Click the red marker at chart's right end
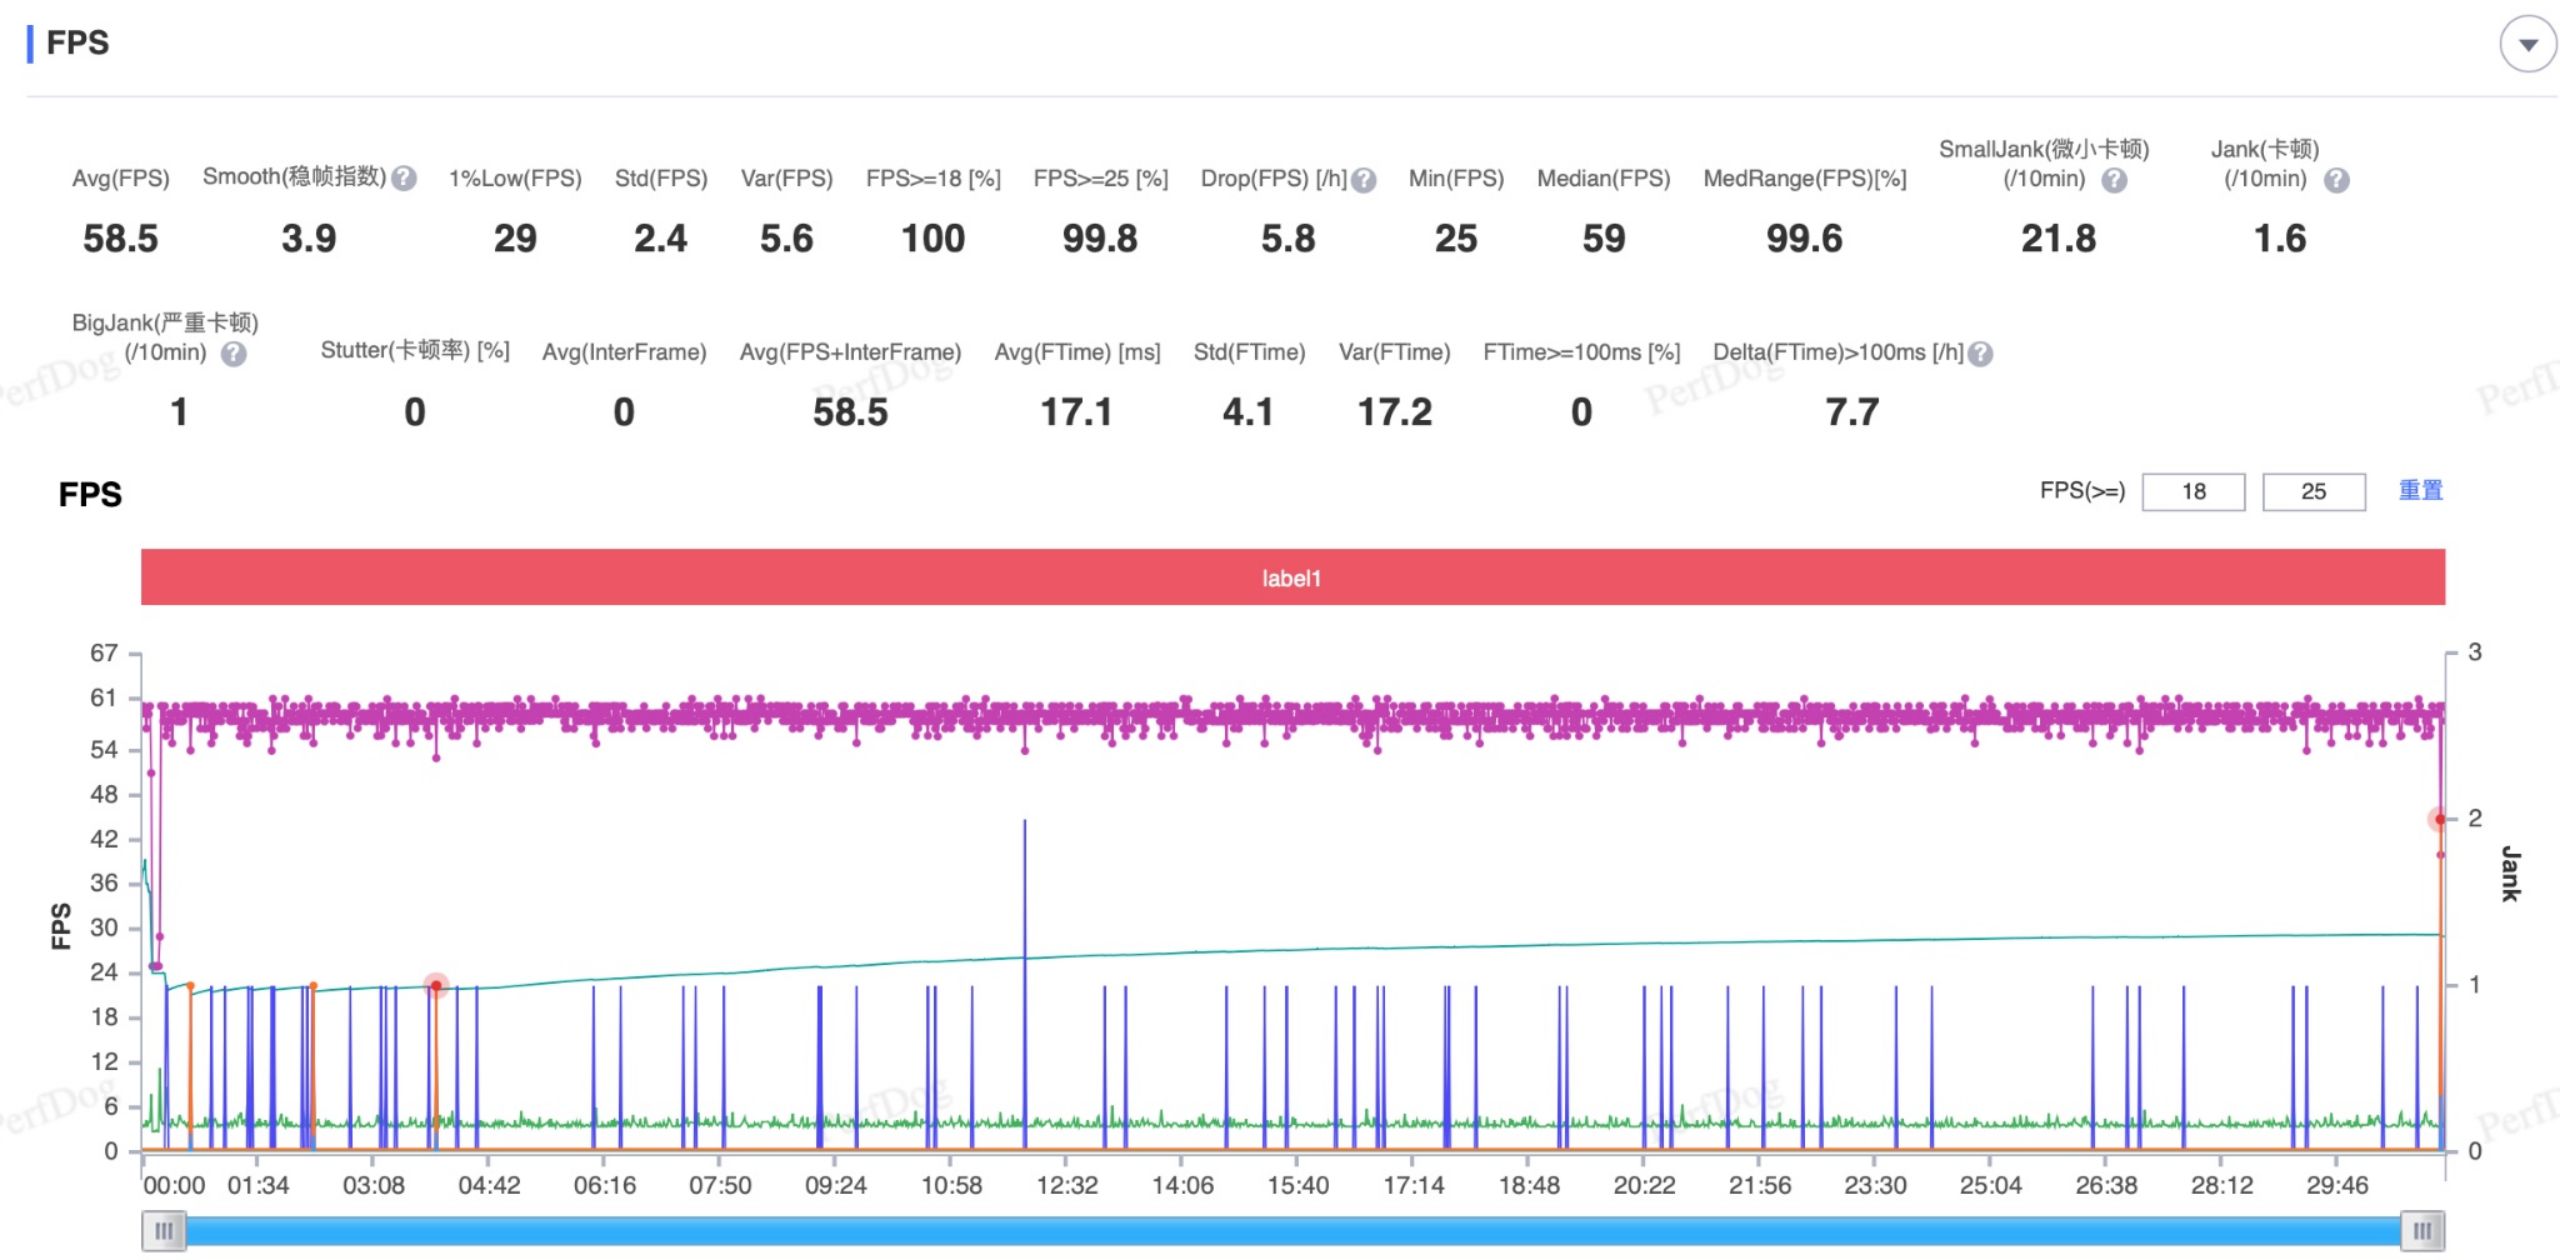The width and height of the screenshot is (2560, 1260). coord(2439,820)
